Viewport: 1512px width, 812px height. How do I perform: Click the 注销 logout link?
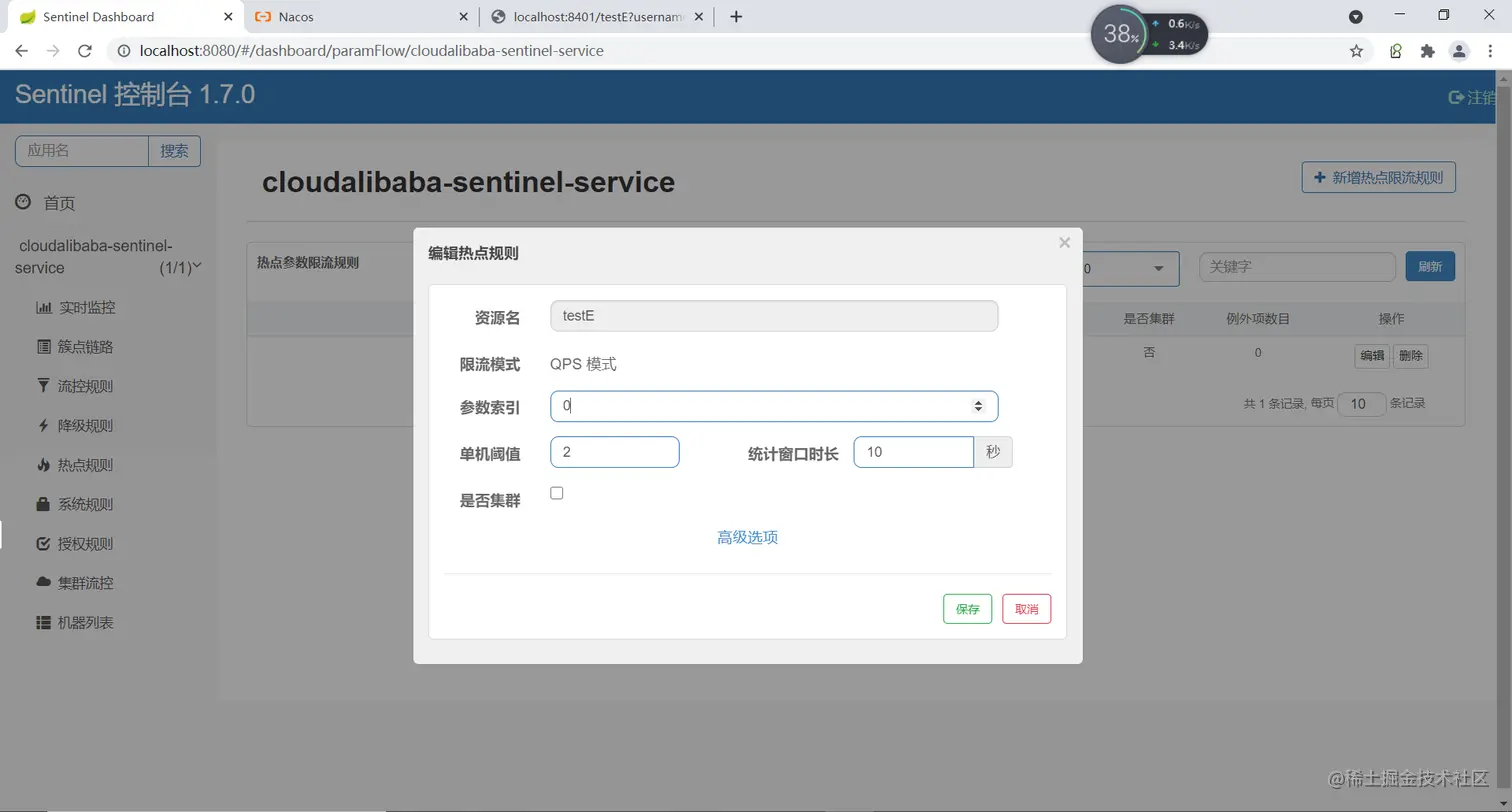[1474, 97]
